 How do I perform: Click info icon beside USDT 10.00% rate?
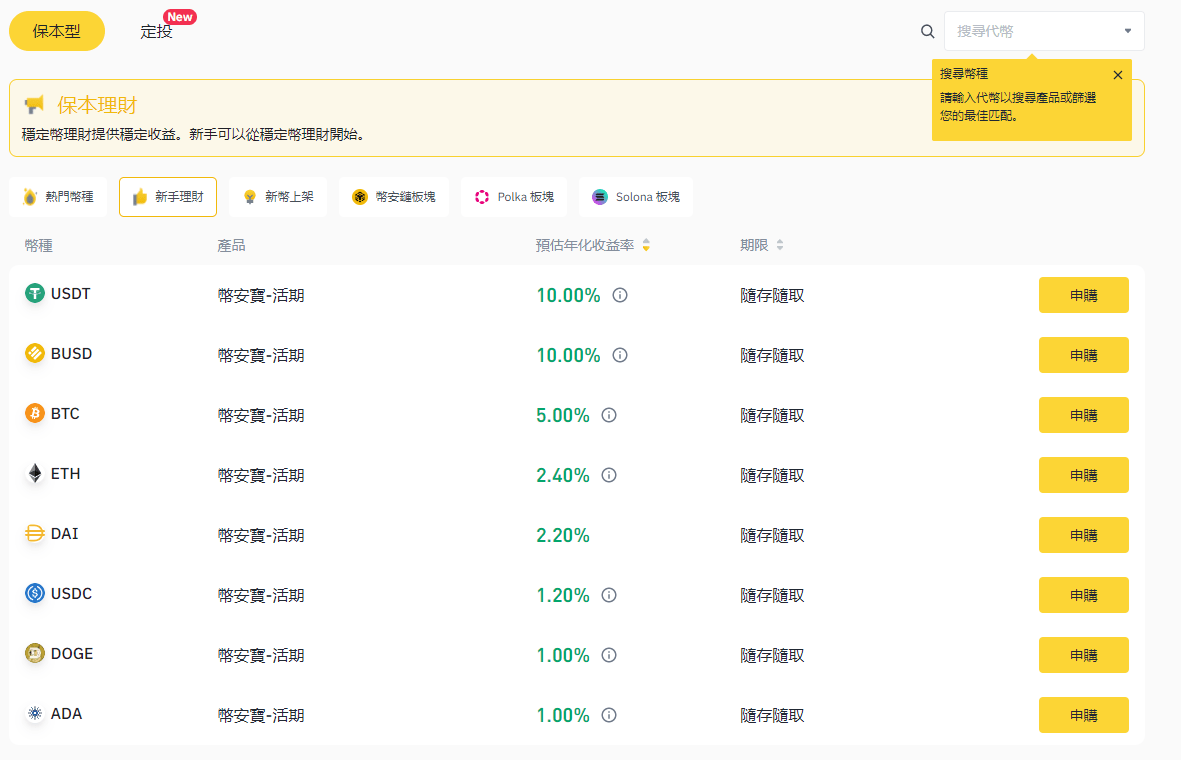click(620, 295)
